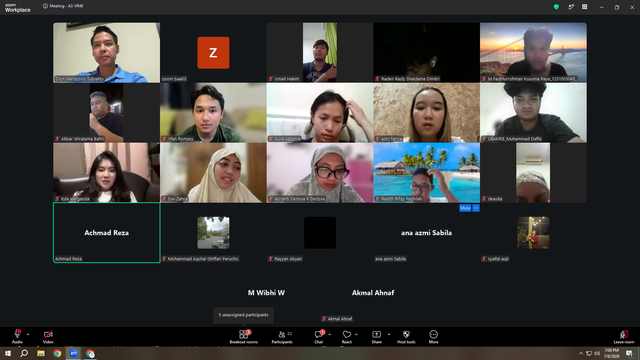Open audio options arrow next to Audio
Image resolution: width=640 pixels, height=360 pixels.
pyautogui.click(x=28, y=334)
